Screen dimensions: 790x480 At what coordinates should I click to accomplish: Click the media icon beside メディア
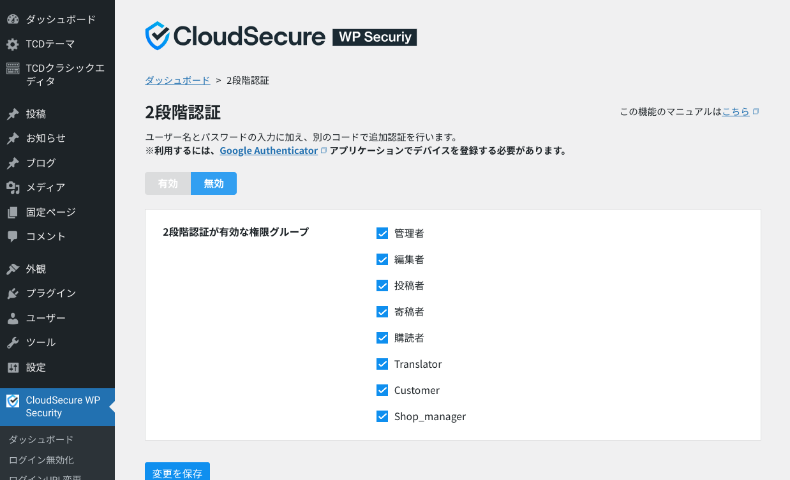tap(13, 187)
